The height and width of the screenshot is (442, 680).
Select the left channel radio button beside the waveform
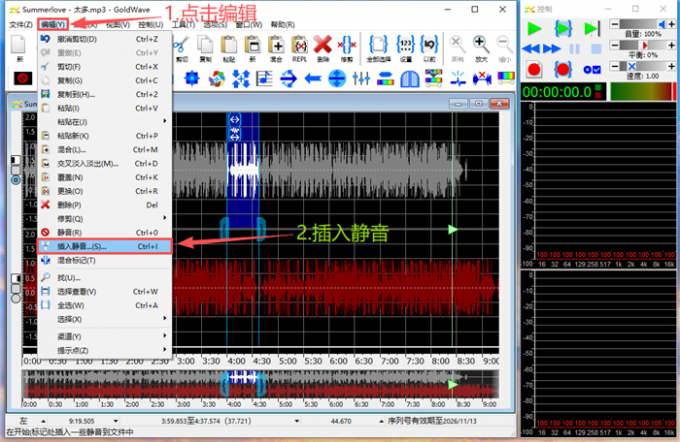[x=15, y=180]
